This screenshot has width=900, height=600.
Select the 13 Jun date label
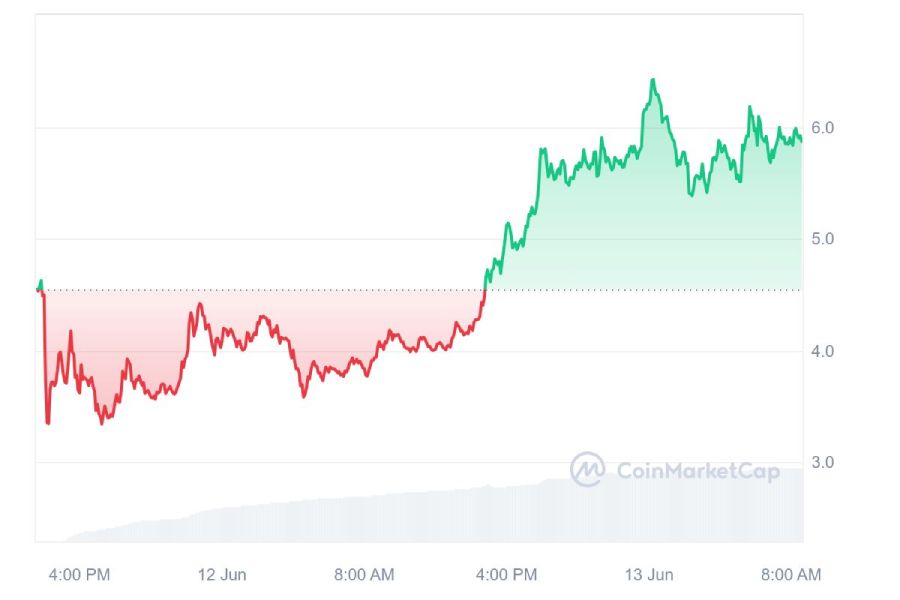tap(649, 574)
